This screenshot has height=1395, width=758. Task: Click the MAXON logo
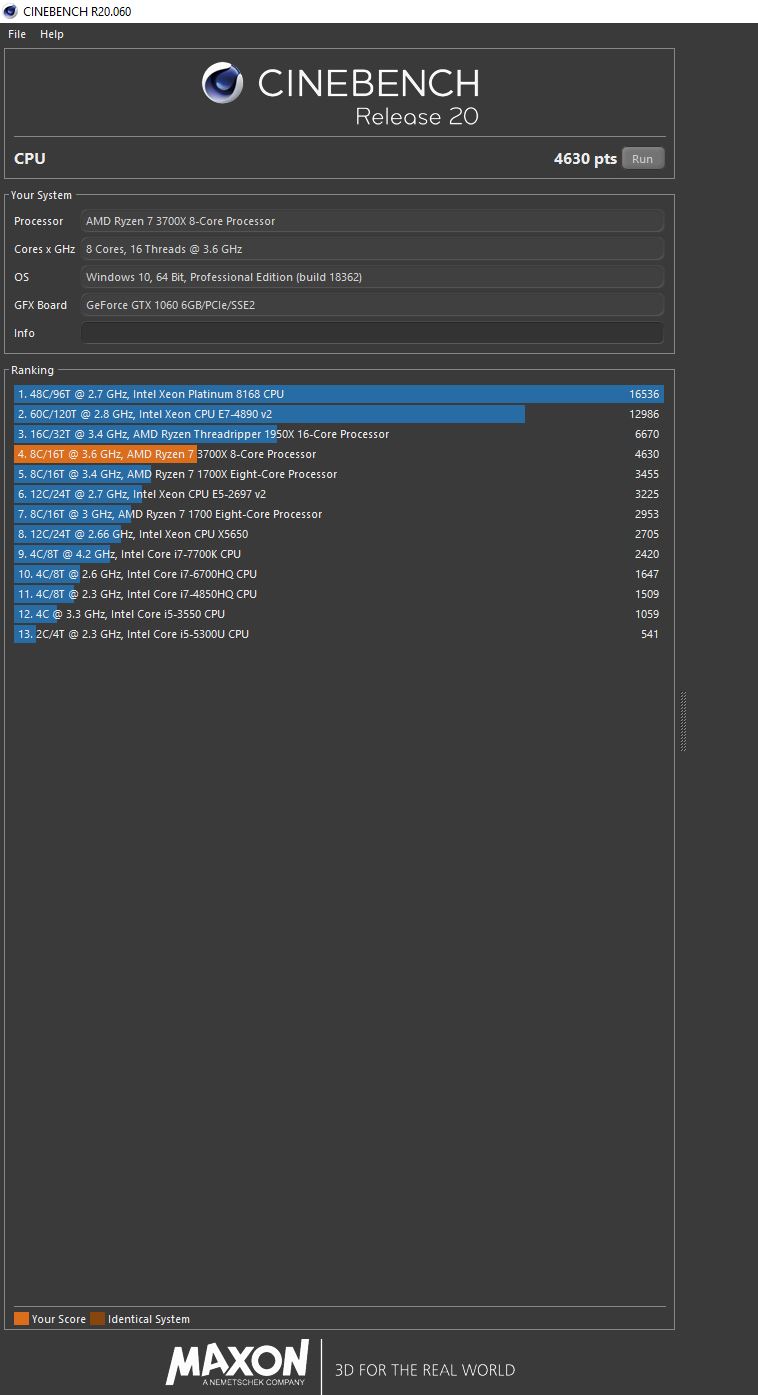(x=237, y=1364)
